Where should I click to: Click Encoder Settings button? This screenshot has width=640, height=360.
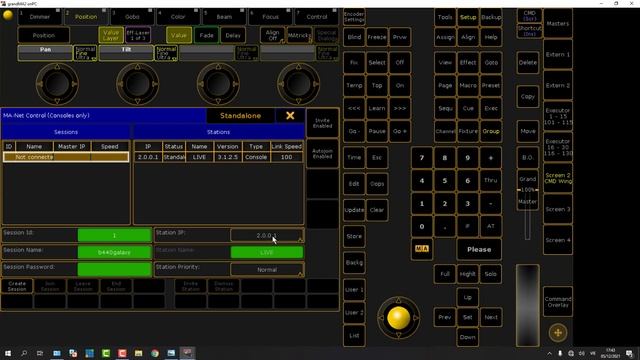tap(354, 17)
